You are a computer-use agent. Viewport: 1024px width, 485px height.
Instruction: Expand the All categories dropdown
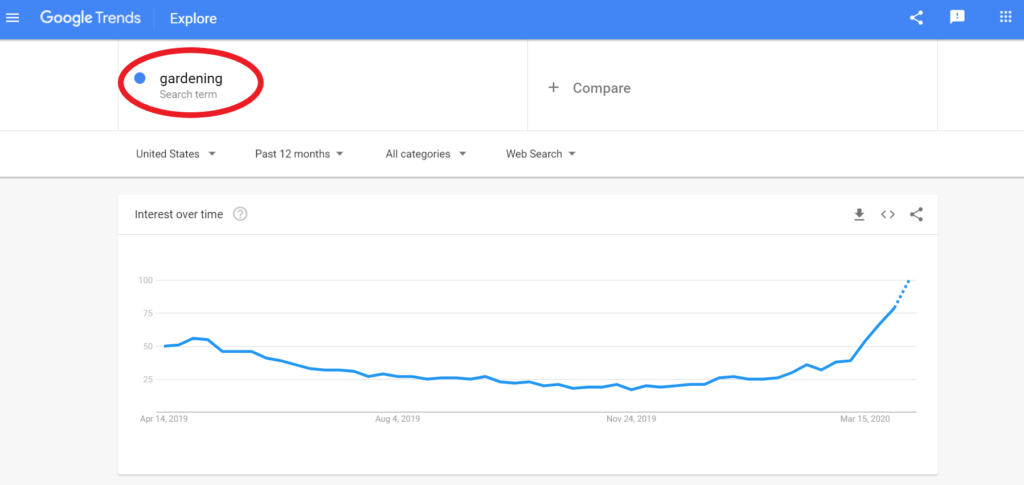[426, 154]
